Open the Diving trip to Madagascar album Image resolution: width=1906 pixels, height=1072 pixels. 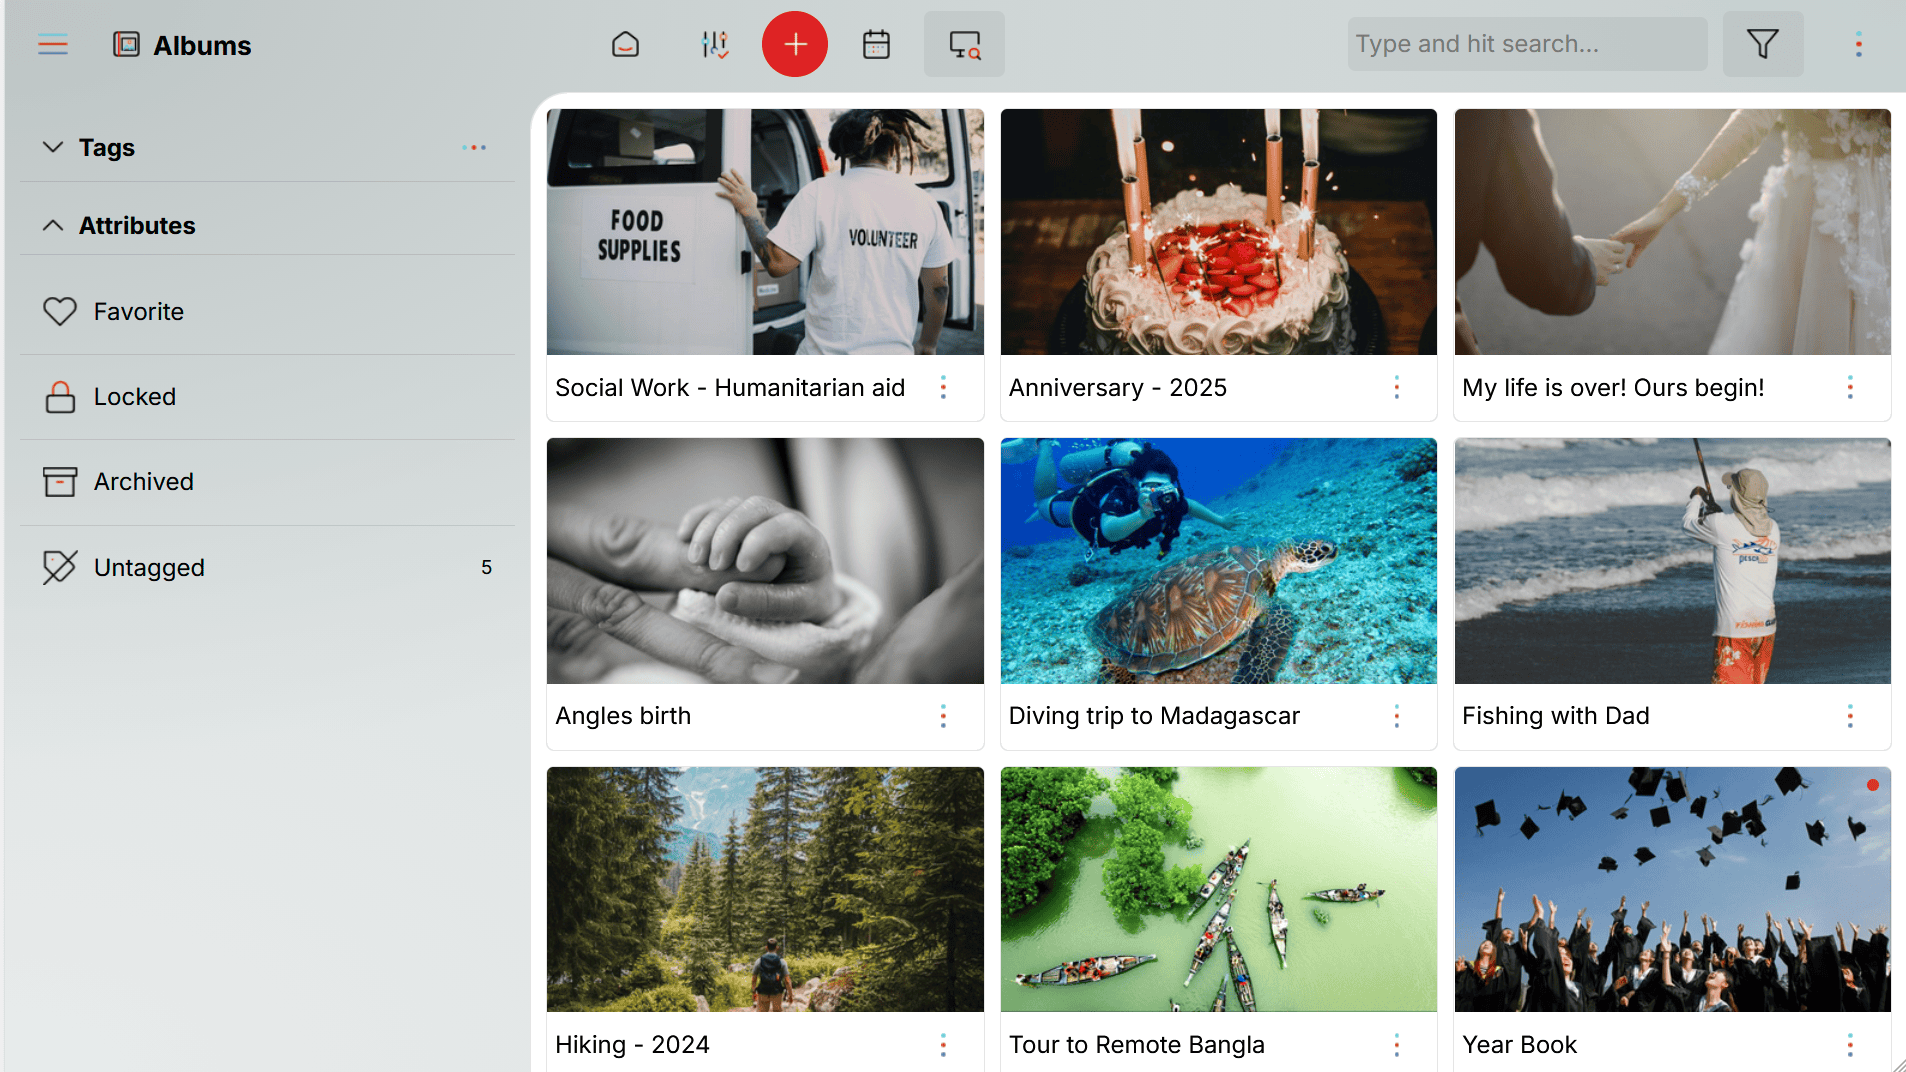click(1218, 561)
